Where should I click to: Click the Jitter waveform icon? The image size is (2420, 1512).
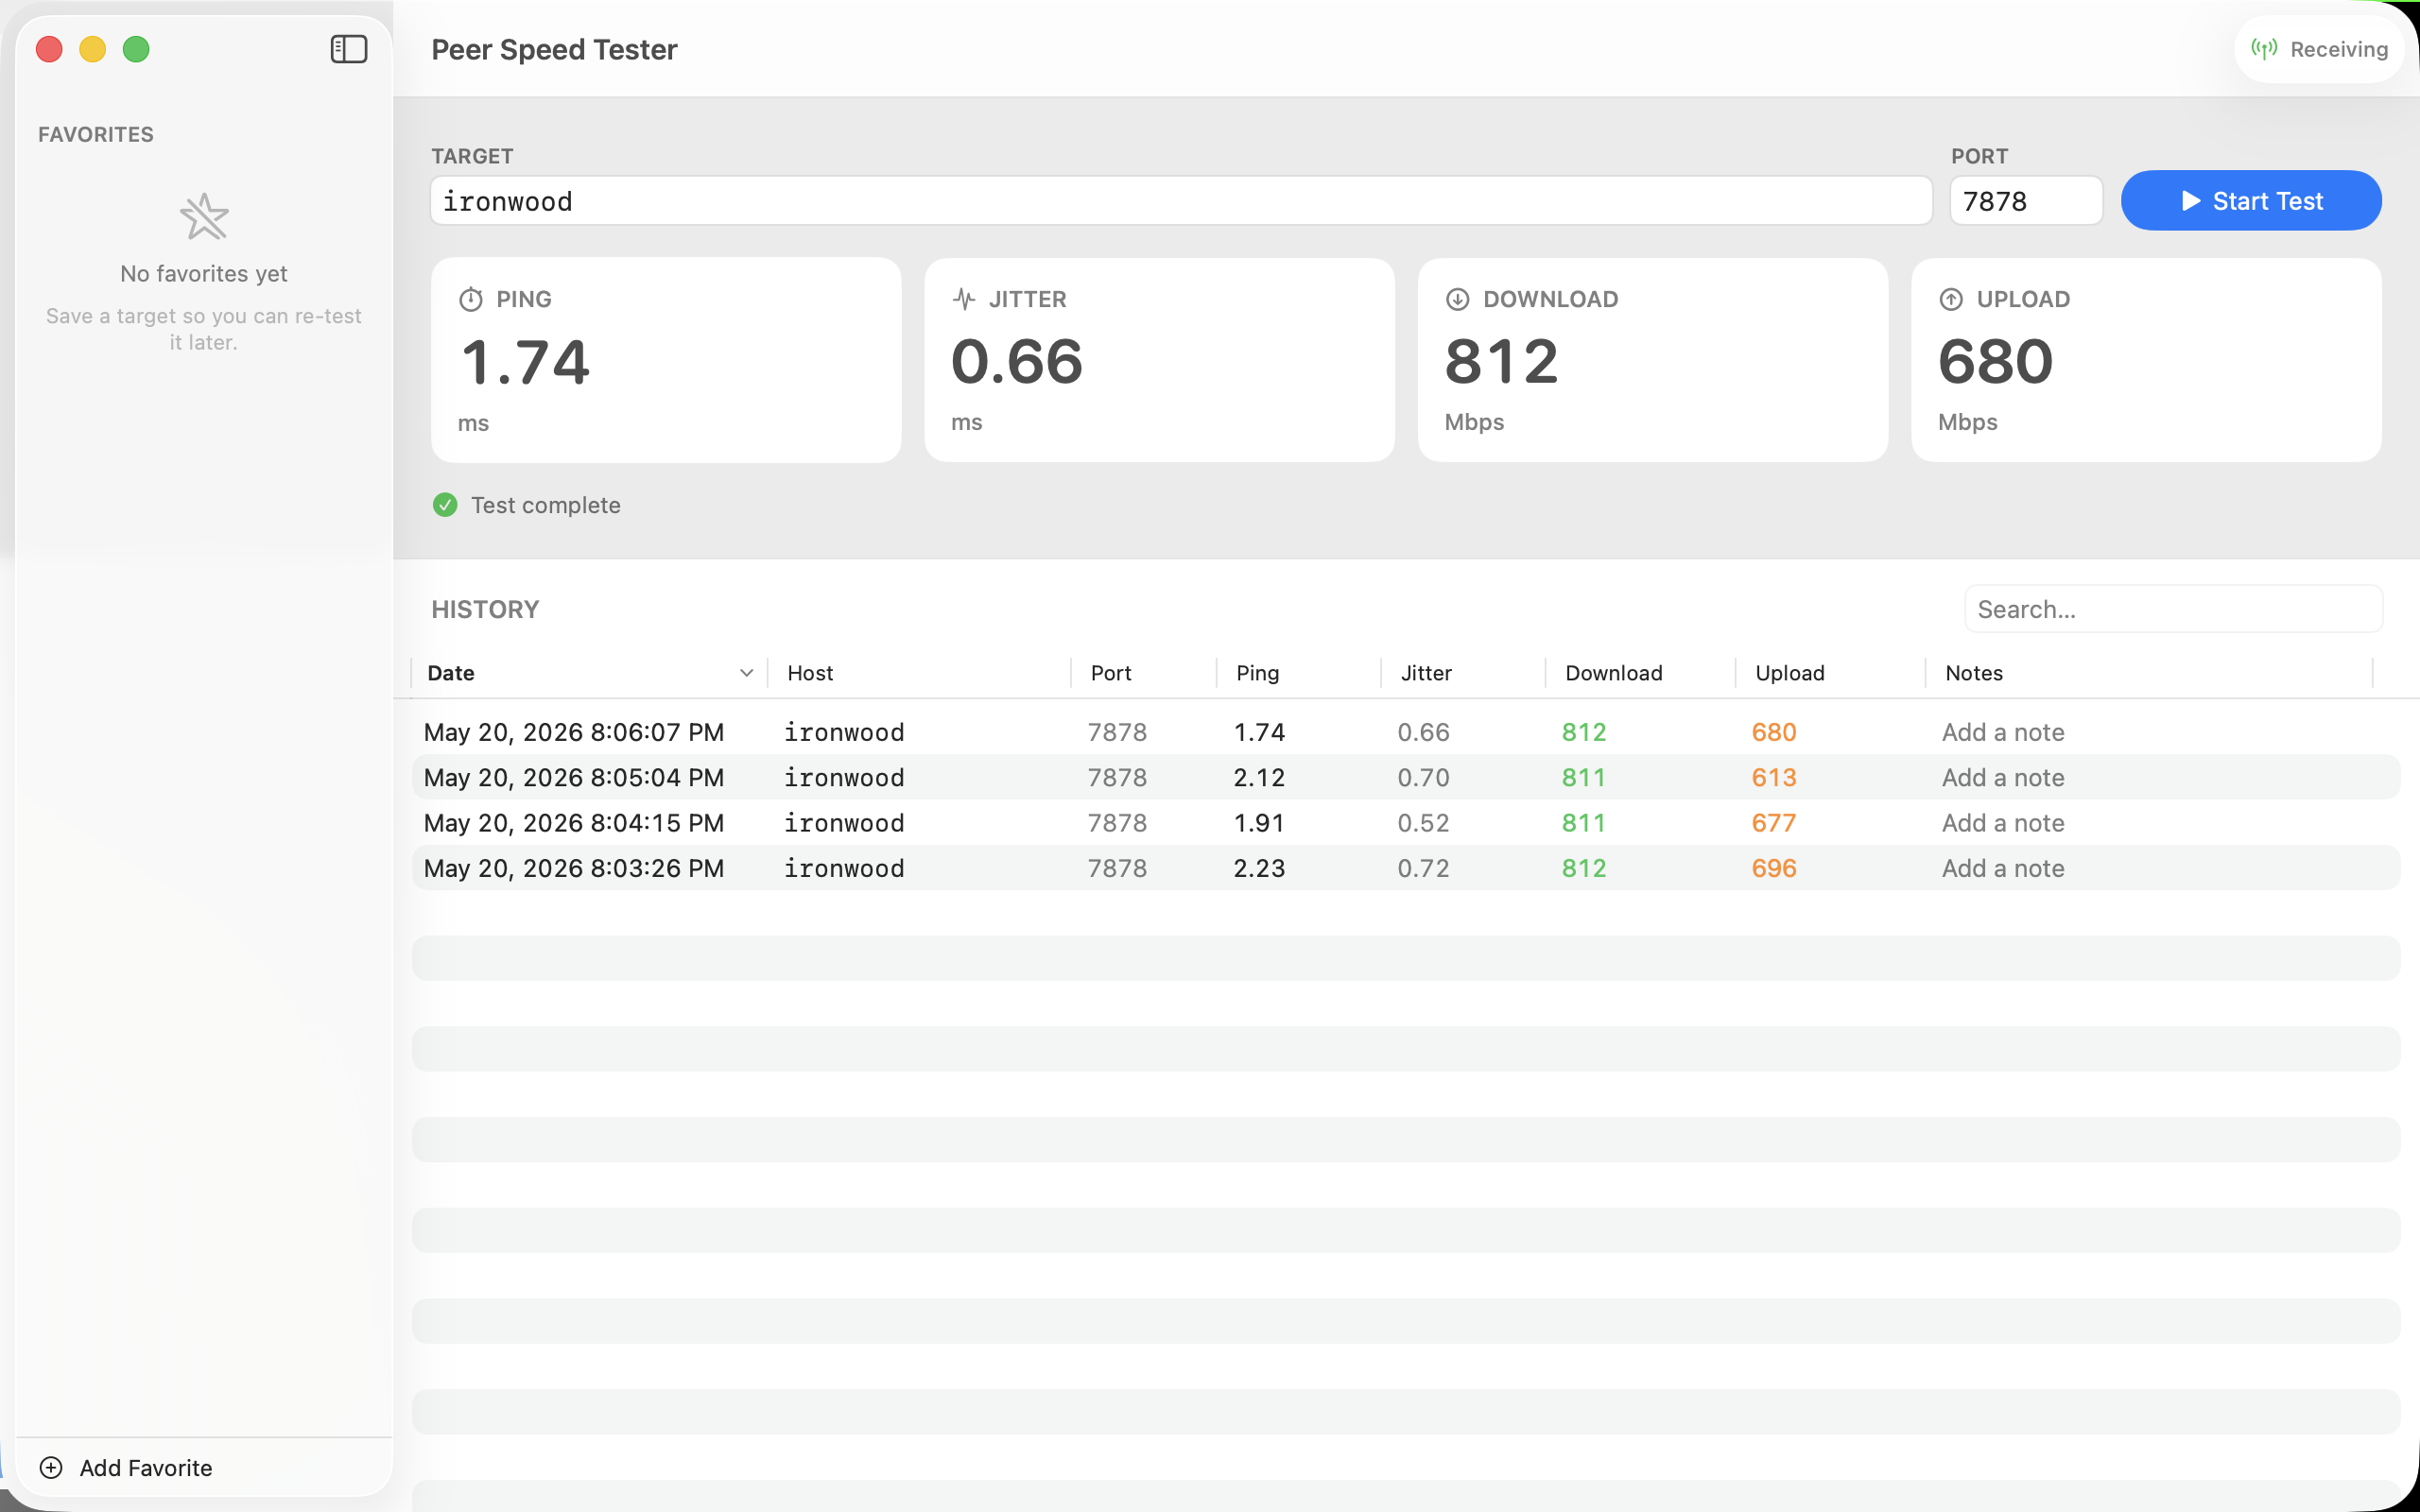pos(964,299)
